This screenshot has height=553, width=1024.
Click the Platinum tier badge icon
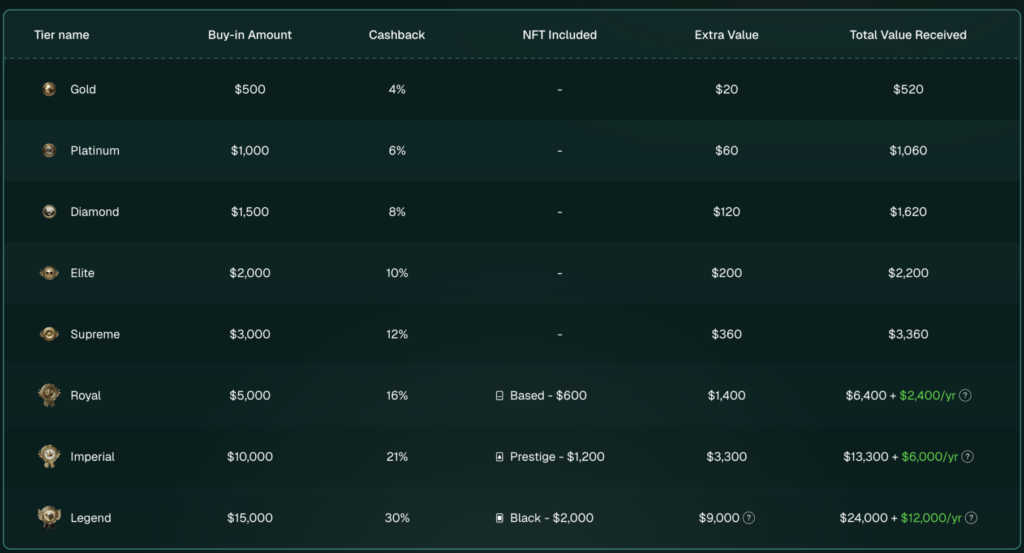49,150
